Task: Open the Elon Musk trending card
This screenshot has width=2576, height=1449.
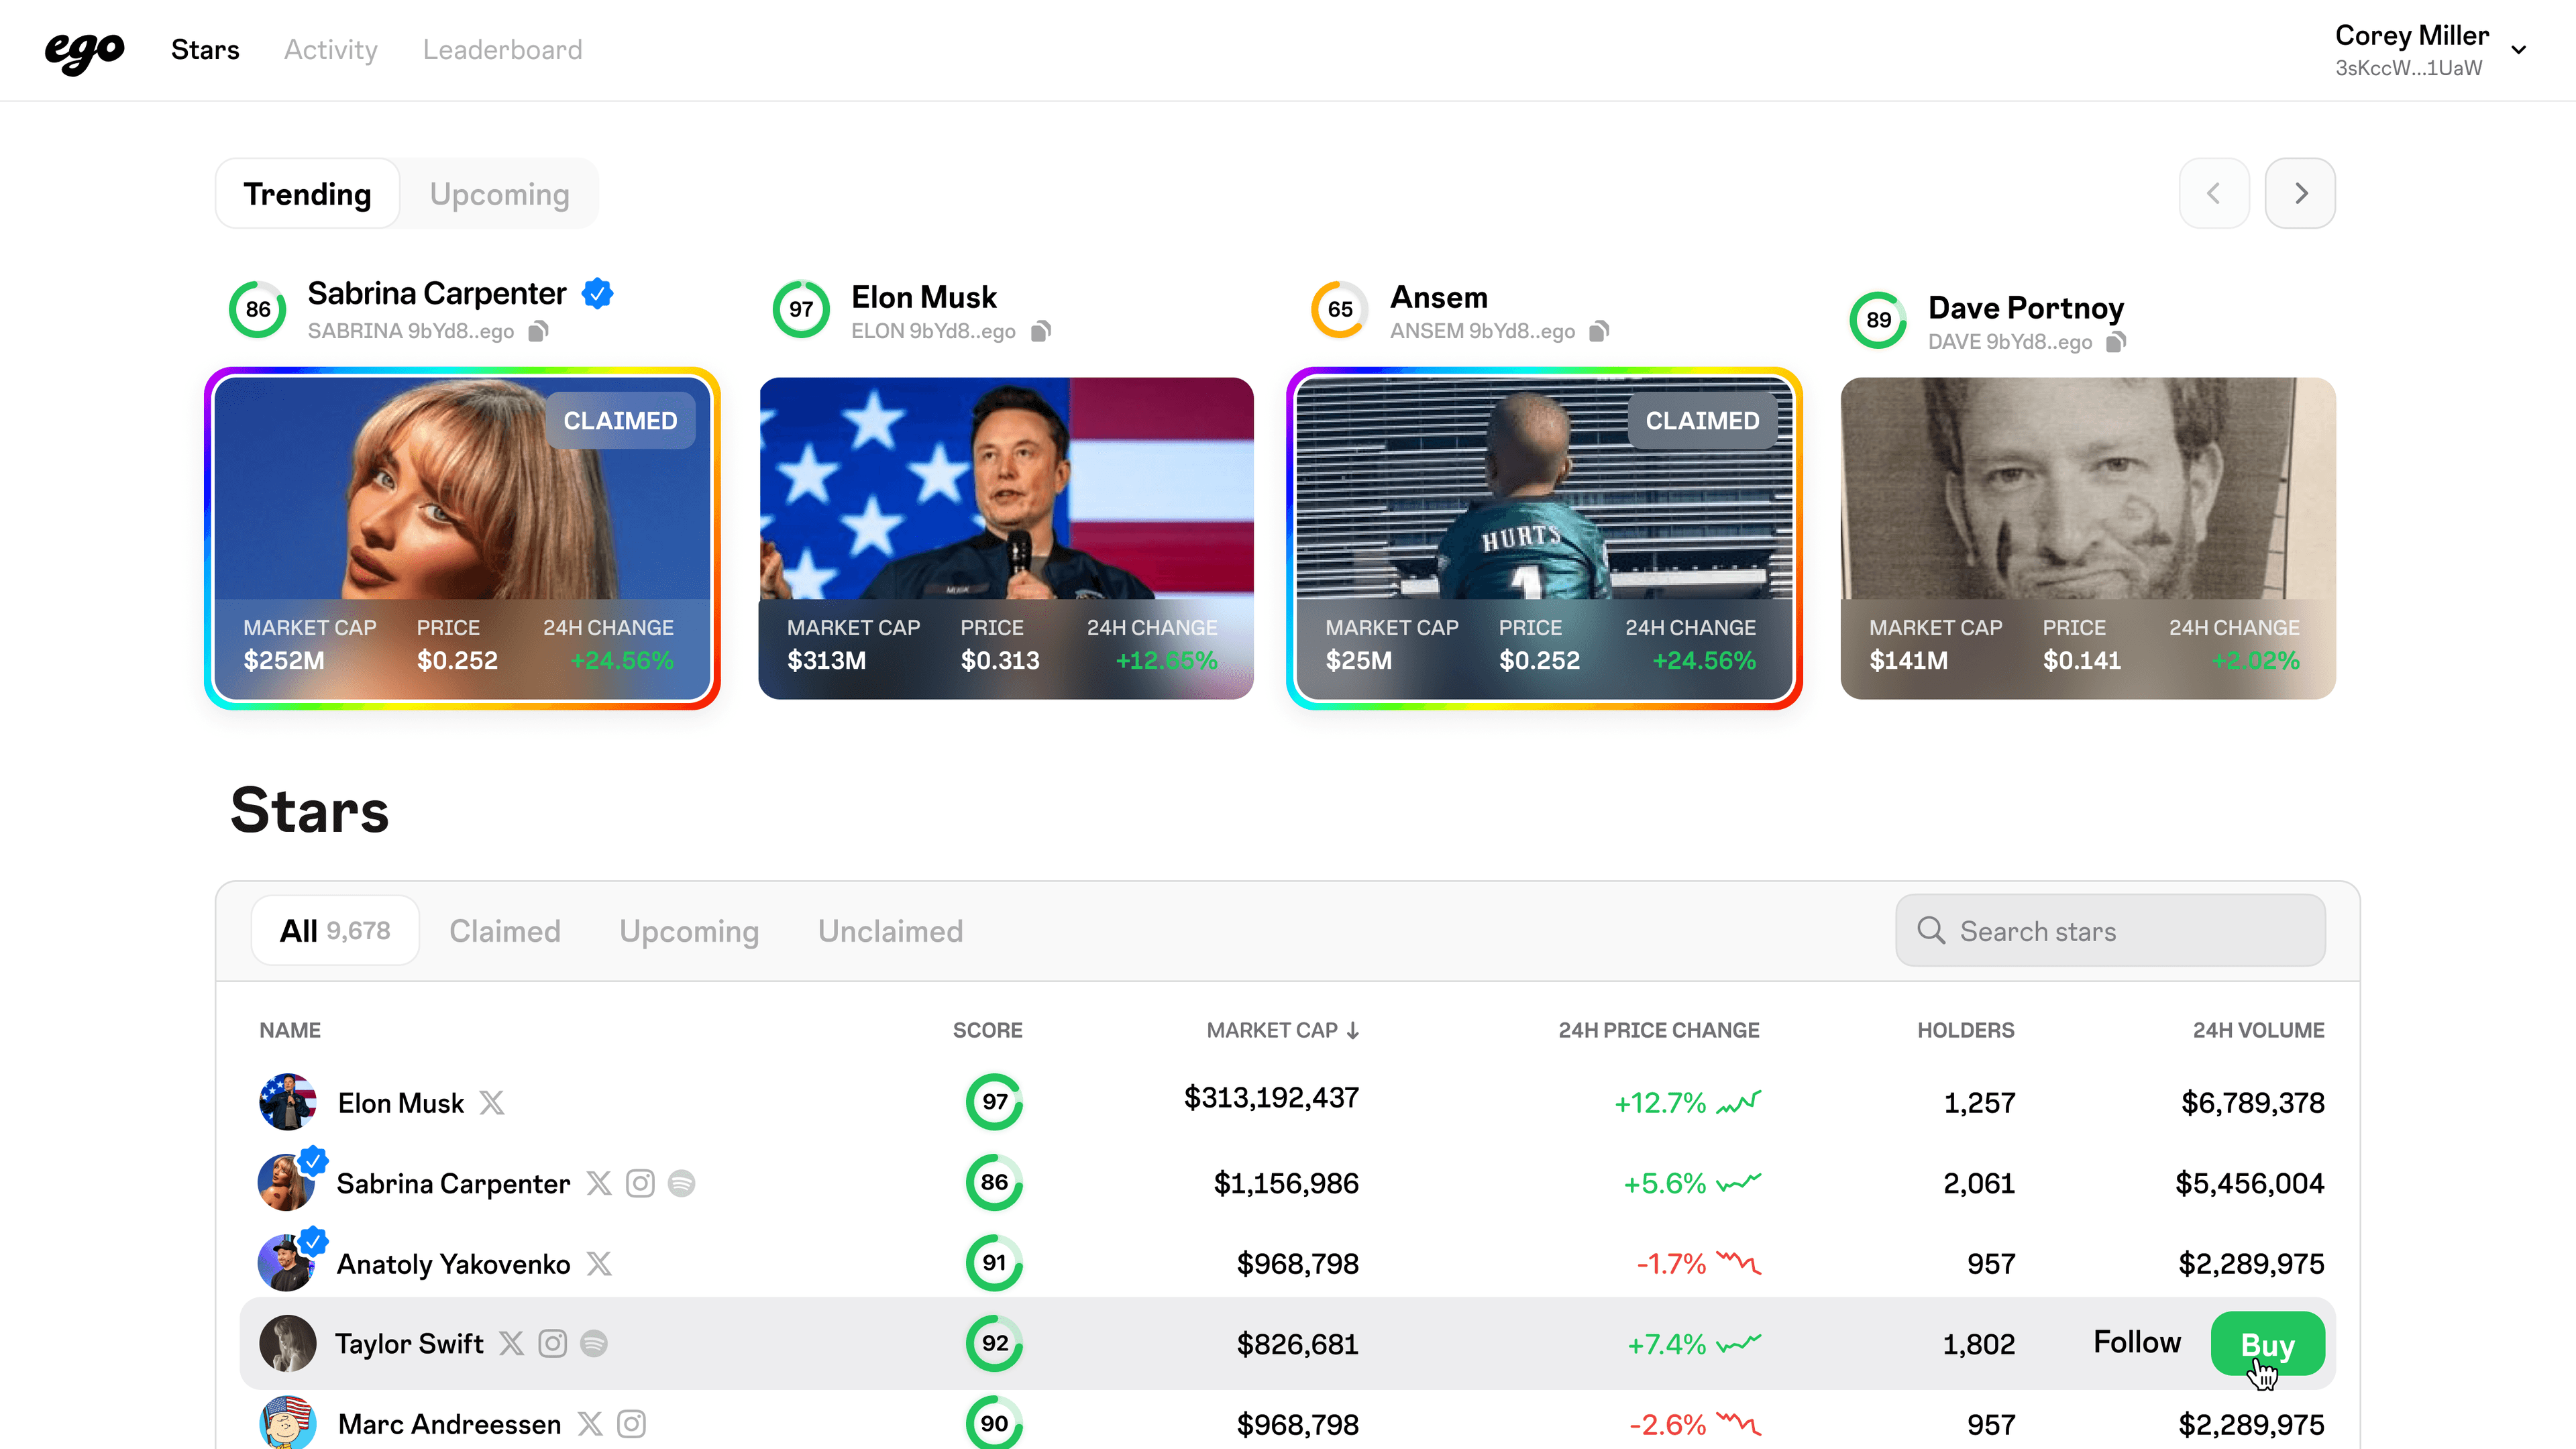Action: point(1006,538)
